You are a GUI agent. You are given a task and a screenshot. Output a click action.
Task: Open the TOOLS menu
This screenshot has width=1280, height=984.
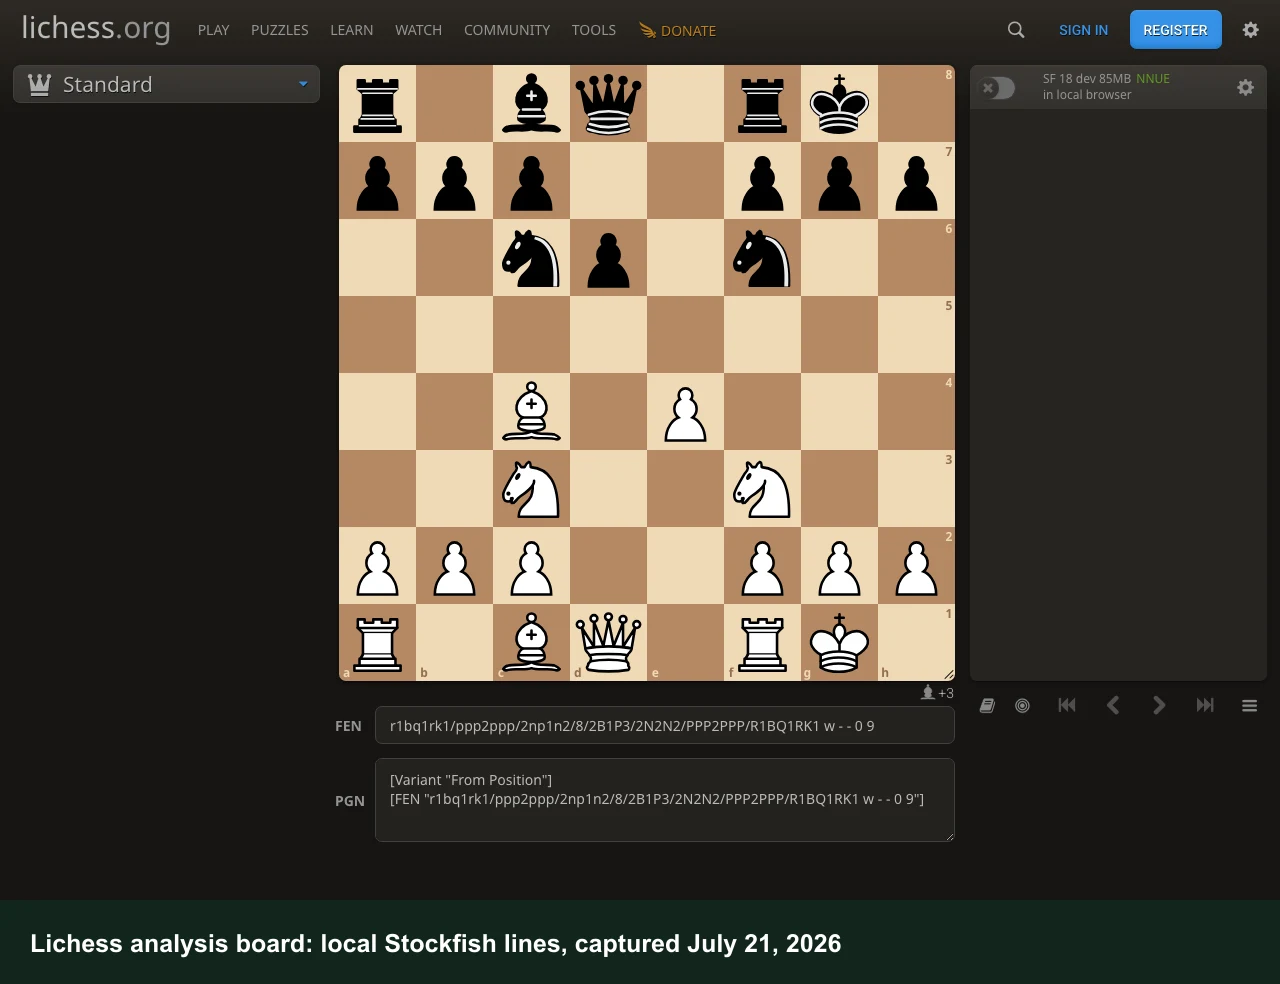pos(594,30)
